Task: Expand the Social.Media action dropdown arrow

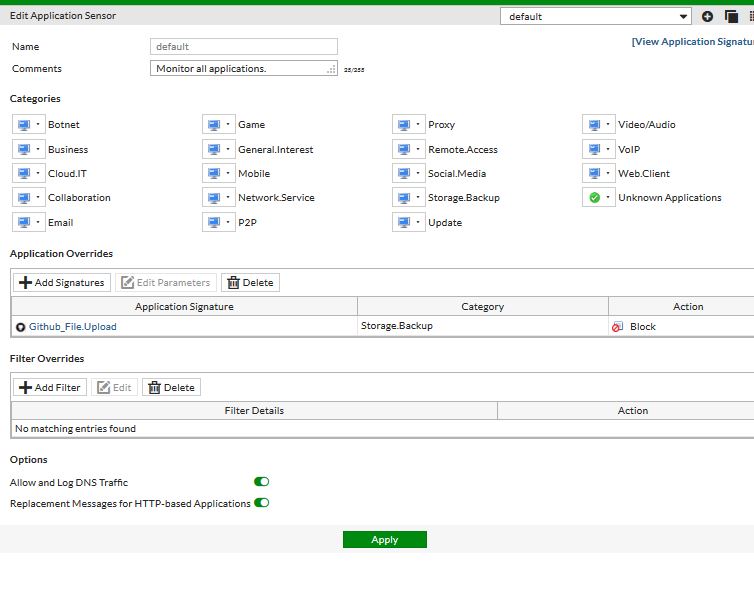Action: click(x=419, y=174)
